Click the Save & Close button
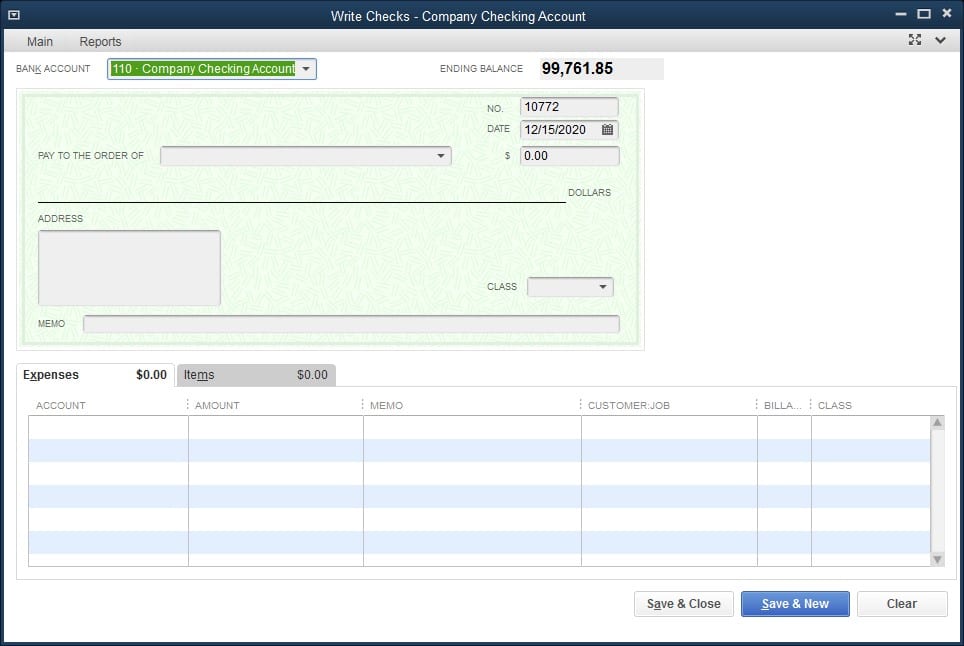This screenshot has width=964, height=646. [683, 604]
